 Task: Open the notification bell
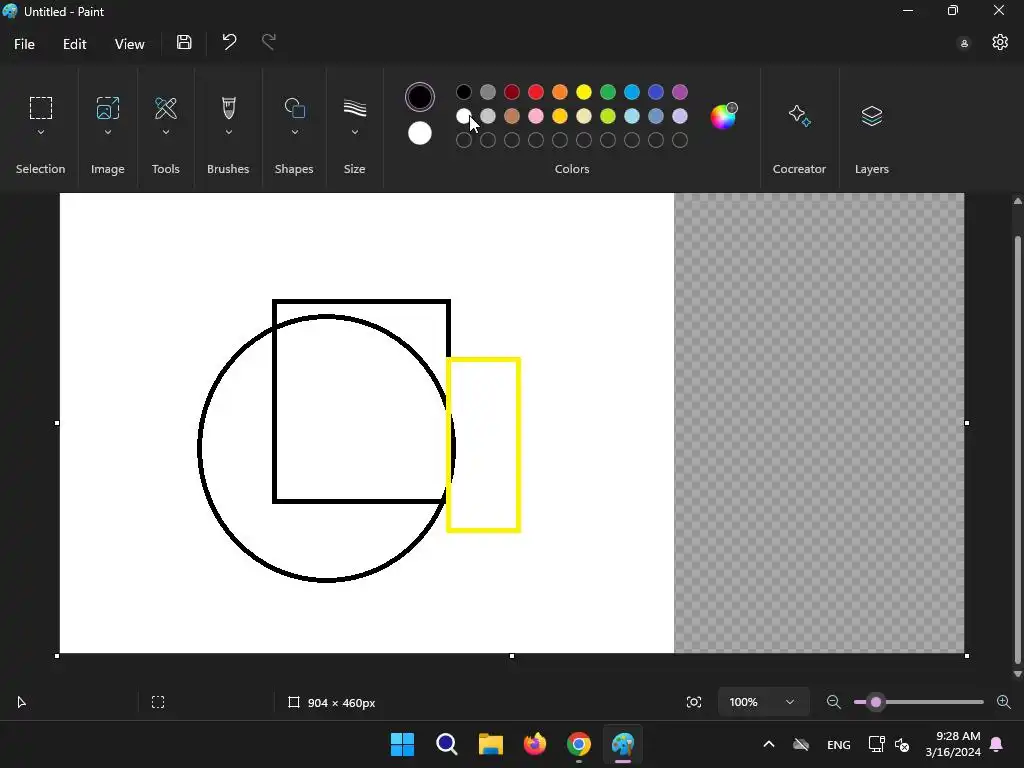point(997,744)
